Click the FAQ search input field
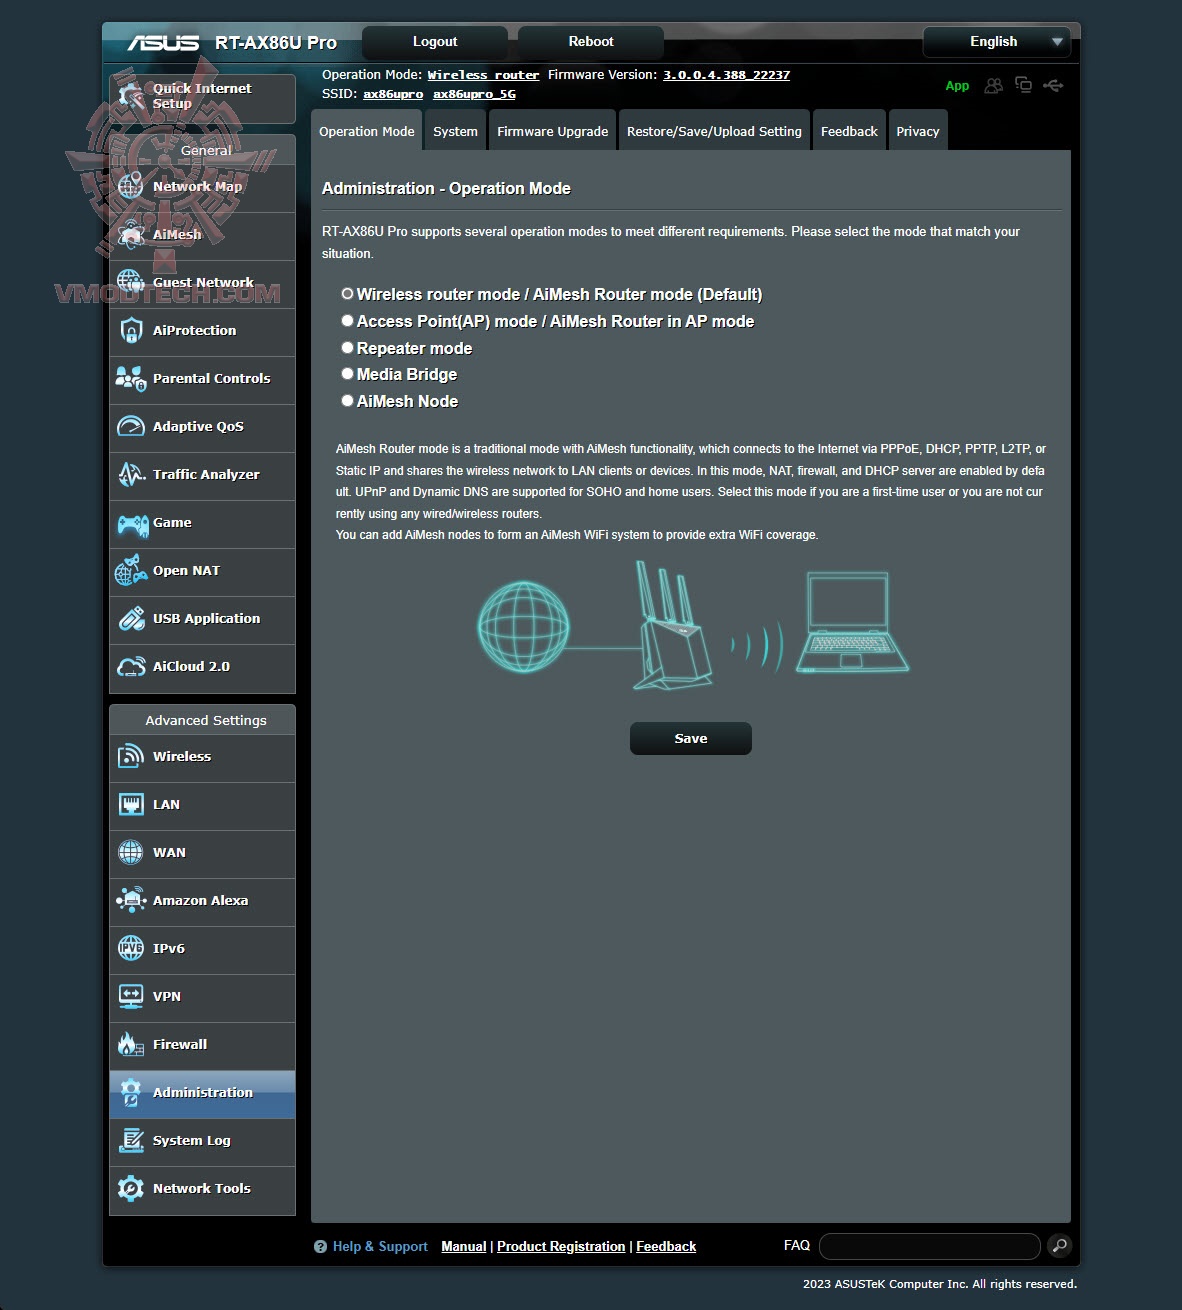 [x=930, y=1246]
